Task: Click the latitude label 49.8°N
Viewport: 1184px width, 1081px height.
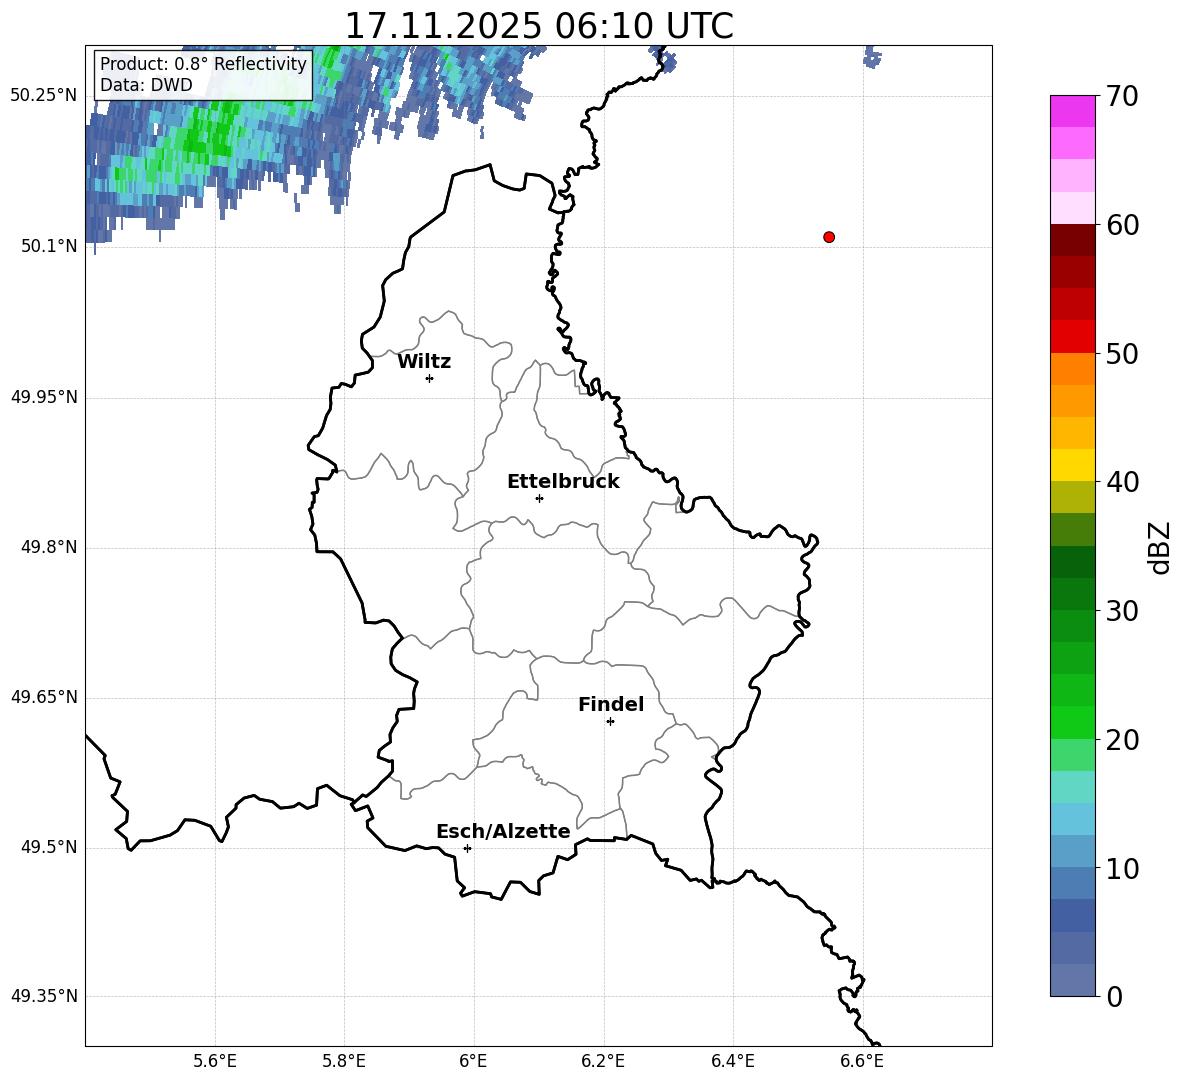Action: (49, 547)
